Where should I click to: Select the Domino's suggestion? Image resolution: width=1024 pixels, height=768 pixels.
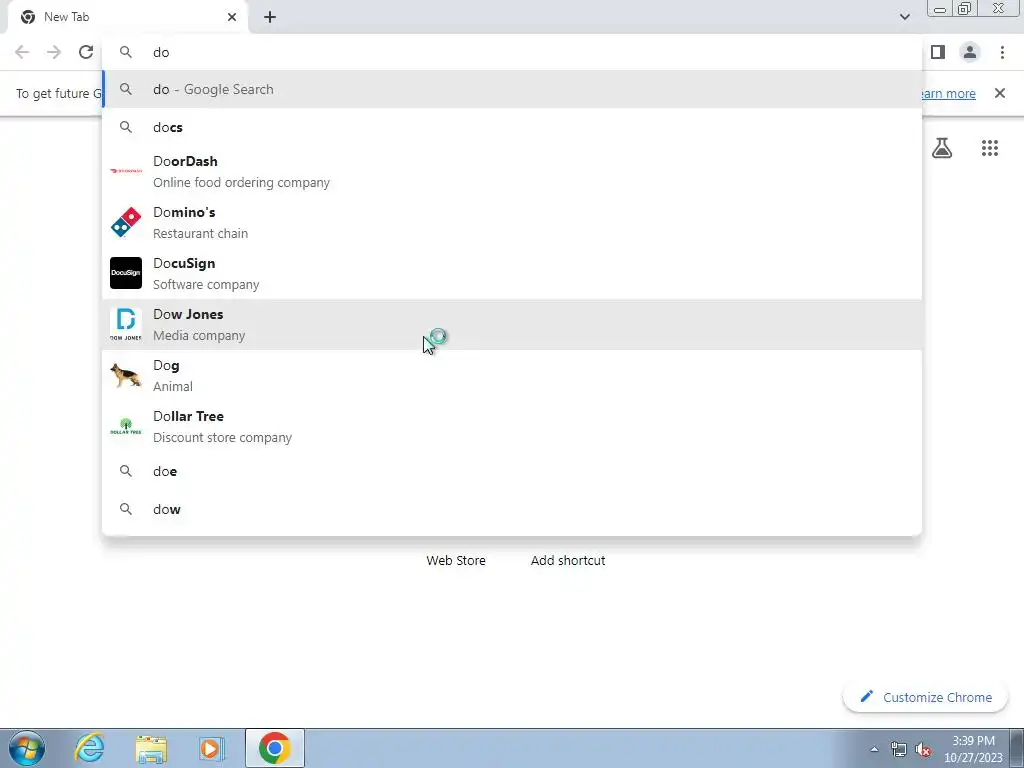512,223
